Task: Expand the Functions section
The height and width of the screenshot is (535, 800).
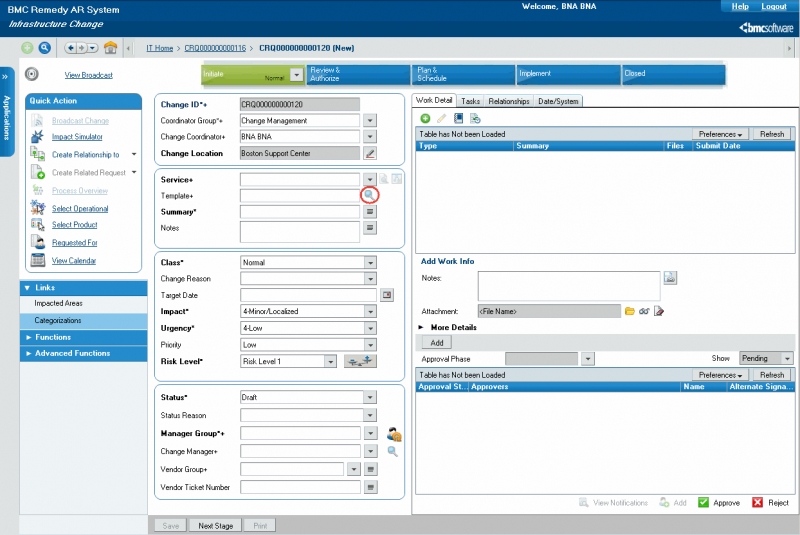Action: (84, 337)
